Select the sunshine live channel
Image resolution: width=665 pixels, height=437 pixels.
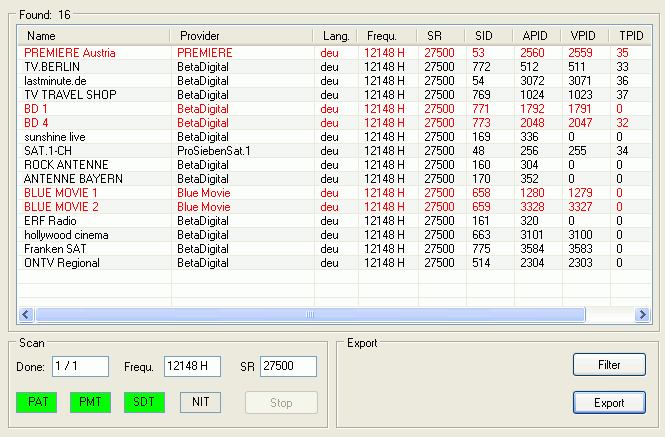click(335, 137)
